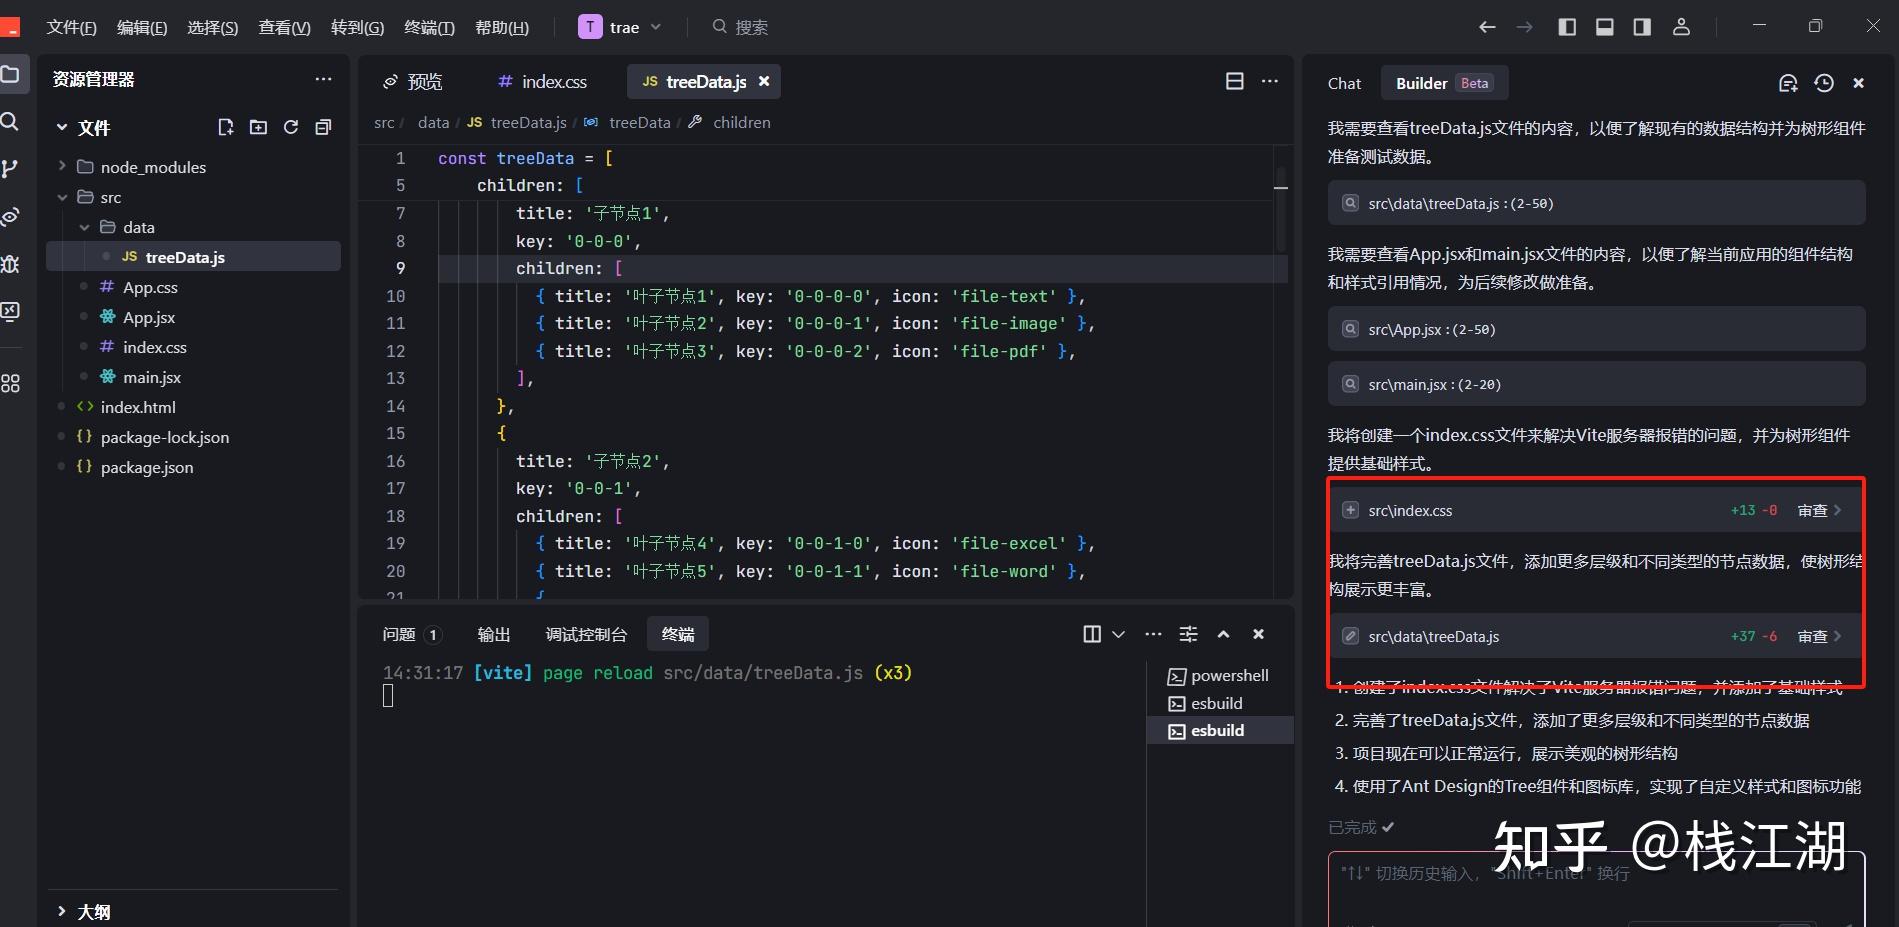Refresh the file explorer tree
This screenshot has width=1899, height=927.
tap(291, 127)
